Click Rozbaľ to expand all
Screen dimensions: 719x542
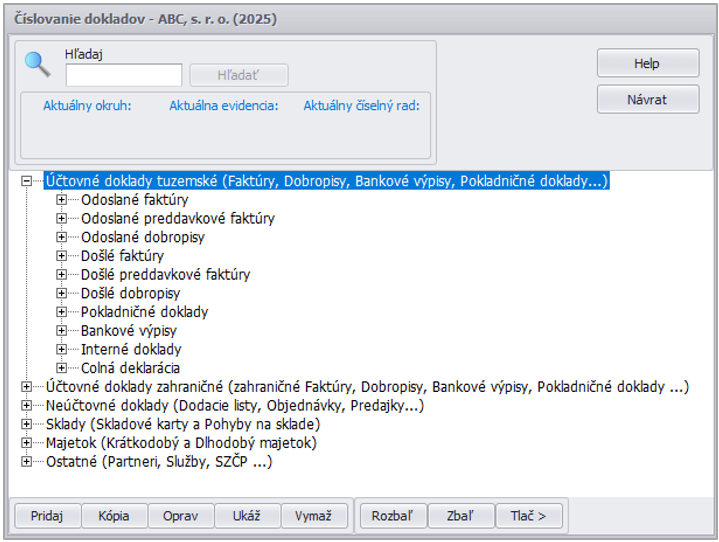tap(392, 516)
